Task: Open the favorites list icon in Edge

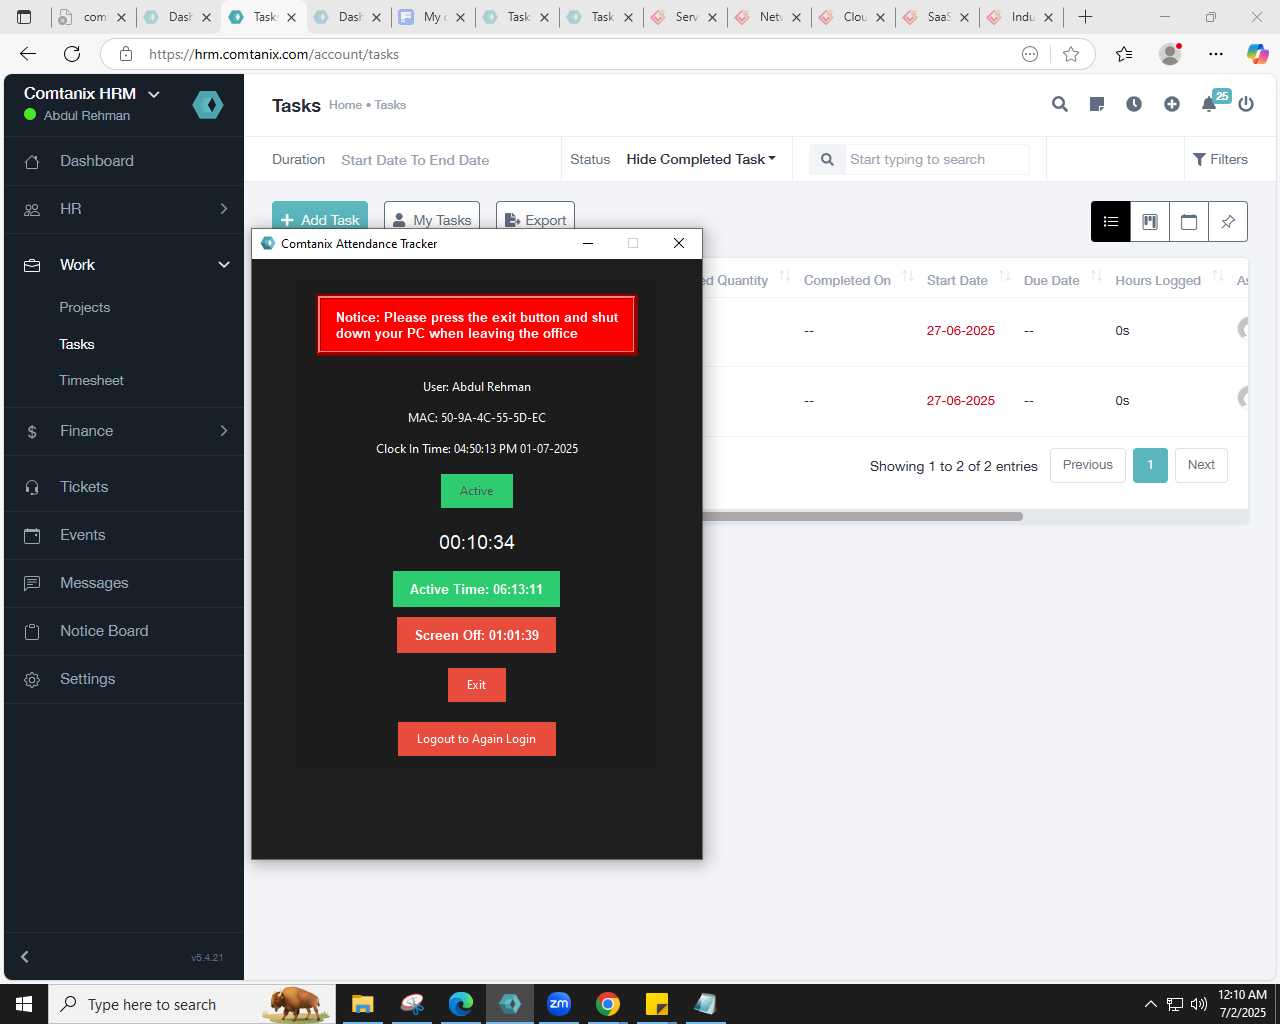Action: click(x=1124, y=54)
